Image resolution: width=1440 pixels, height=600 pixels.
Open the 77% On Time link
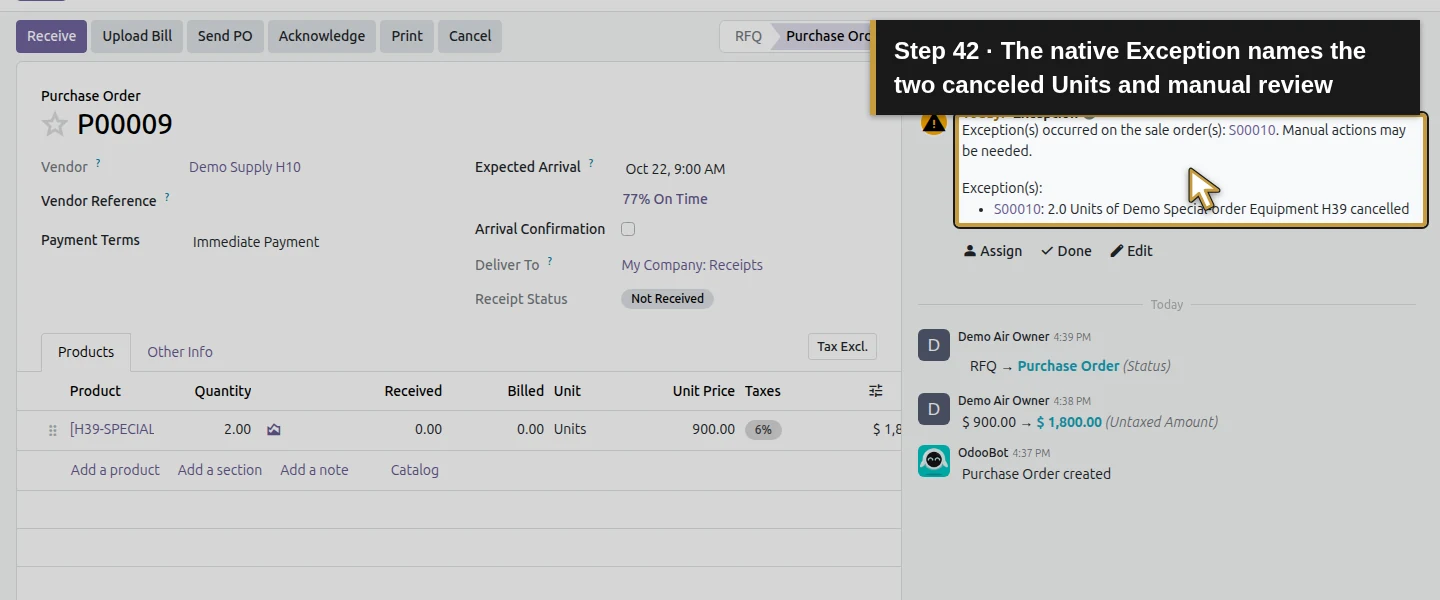click(665, 199)
